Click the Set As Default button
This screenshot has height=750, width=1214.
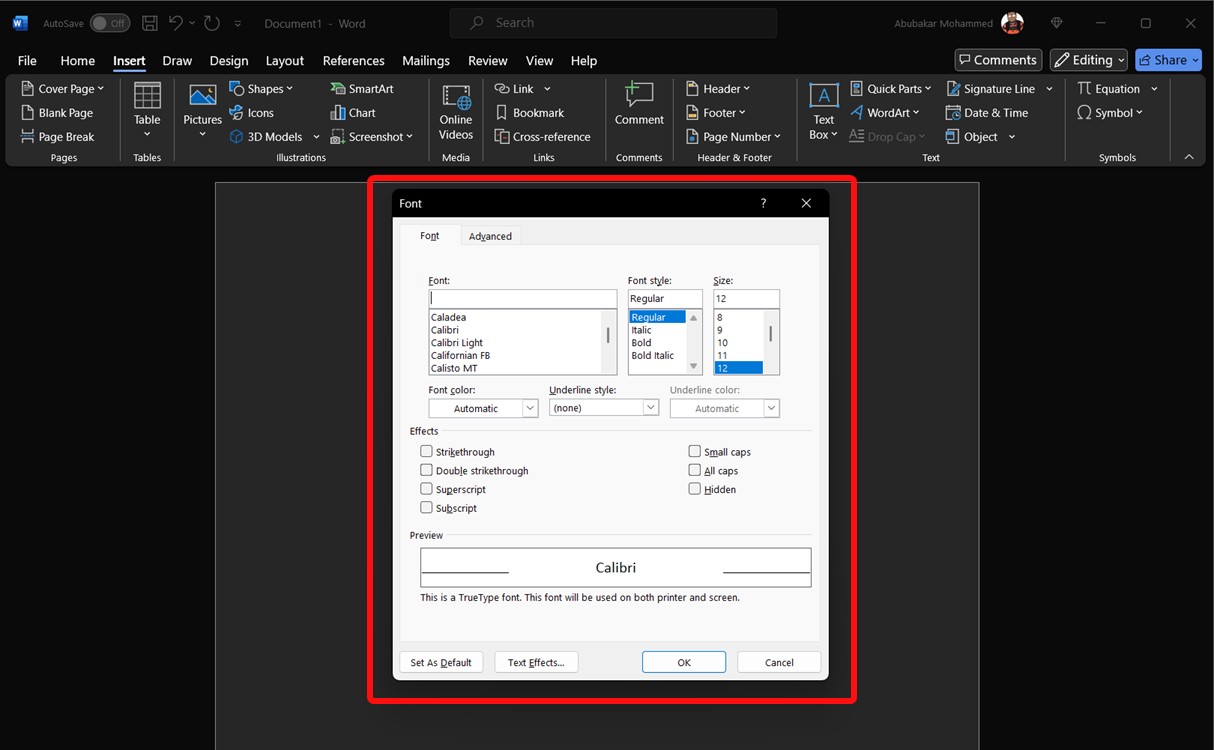tap(441, 661)
